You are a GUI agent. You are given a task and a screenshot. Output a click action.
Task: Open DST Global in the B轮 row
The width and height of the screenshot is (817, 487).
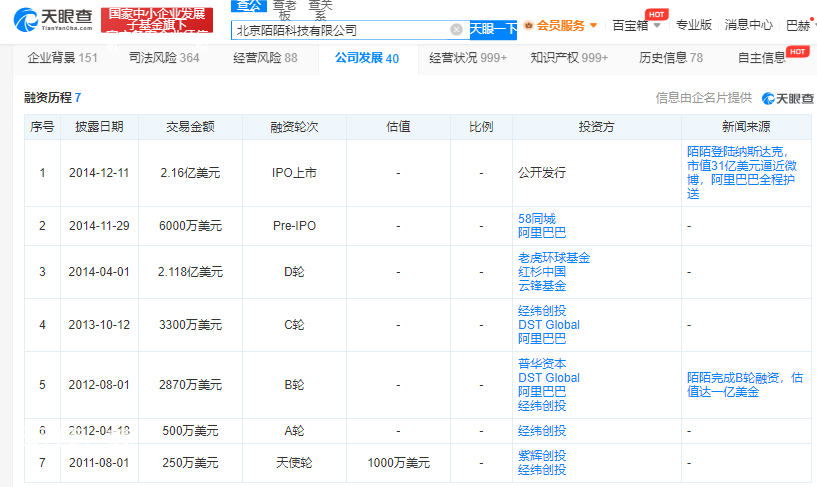pyautogui.click(x=549, y=378)
